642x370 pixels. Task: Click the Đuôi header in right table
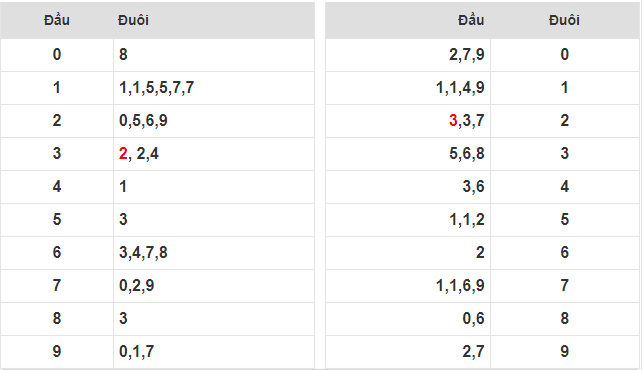coord(564,20)
